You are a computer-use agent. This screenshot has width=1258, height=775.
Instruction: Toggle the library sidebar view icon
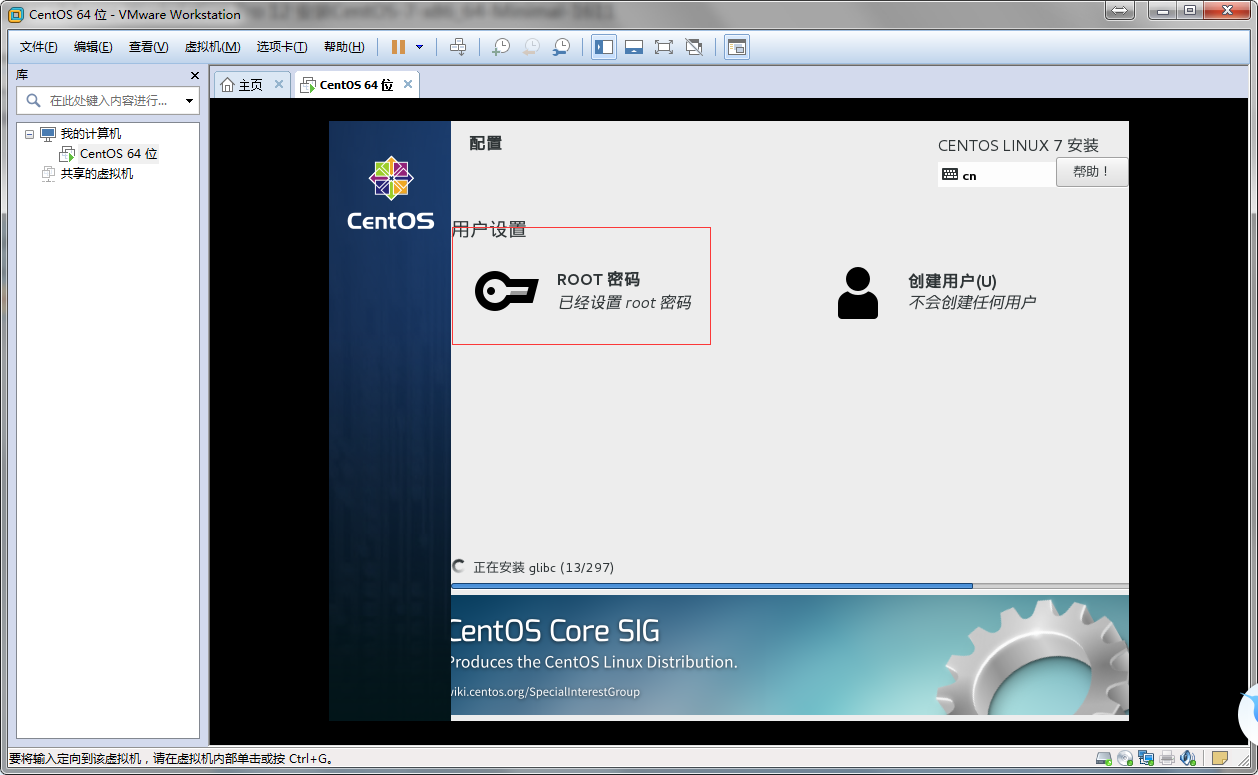click(x=604, y=47)
